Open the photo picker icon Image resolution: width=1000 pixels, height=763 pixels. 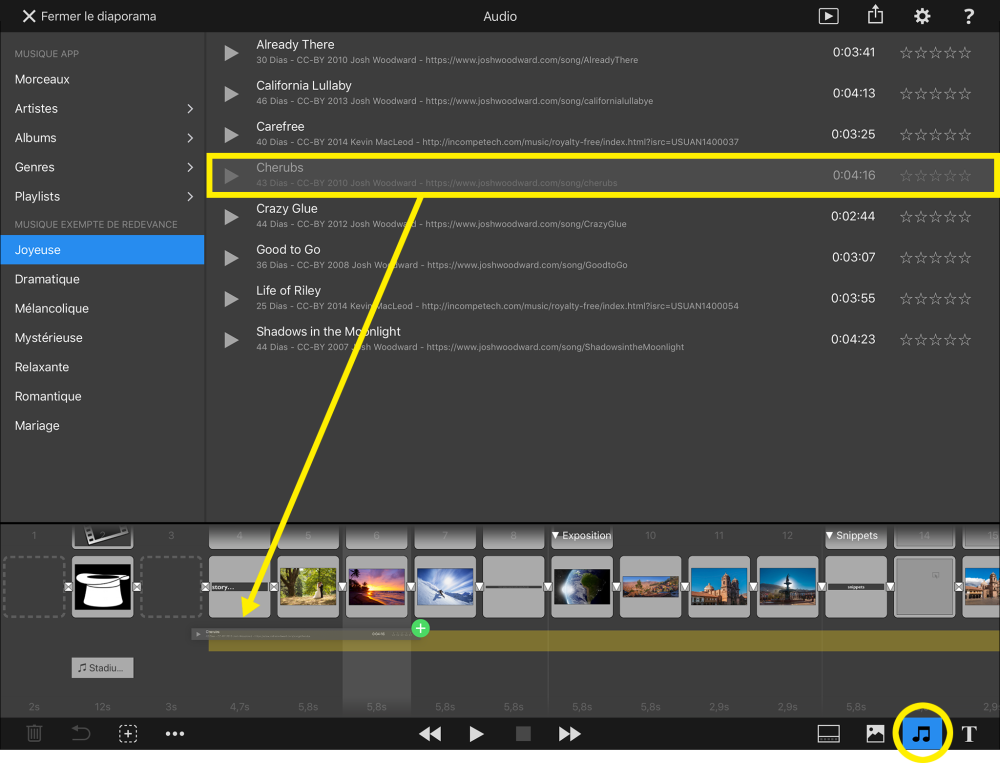click(x=875, y=734)
